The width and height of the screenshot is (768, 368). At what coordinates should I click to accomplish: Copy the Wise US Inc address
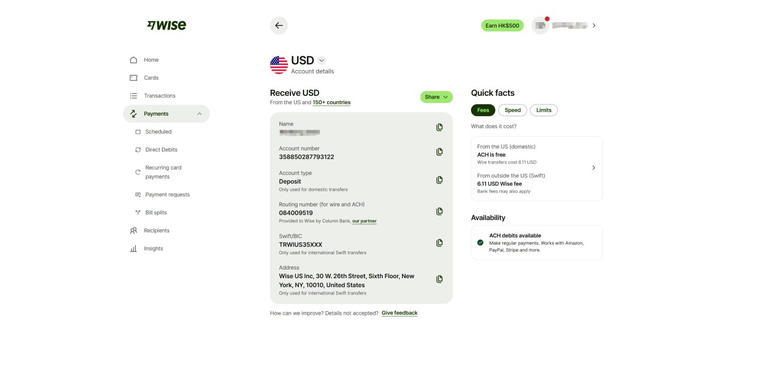(x=439, y=279)
